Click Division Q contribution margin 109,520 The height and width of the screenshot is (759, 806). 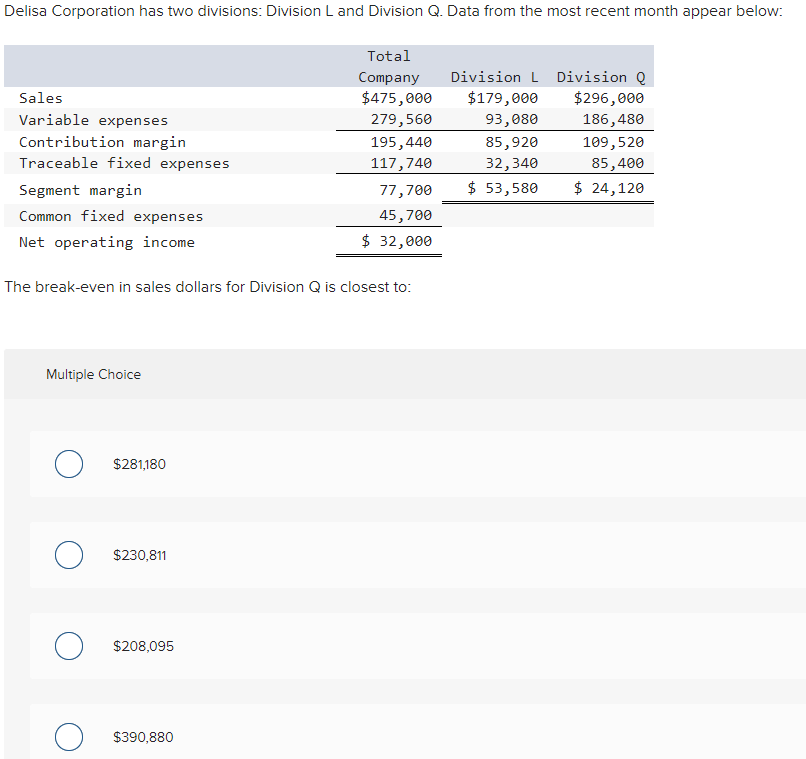coord(613,142)
